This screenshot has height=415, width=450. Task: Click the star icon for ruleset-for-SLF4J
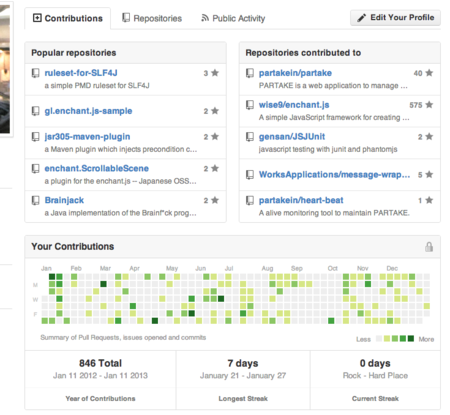pos(215,73)
